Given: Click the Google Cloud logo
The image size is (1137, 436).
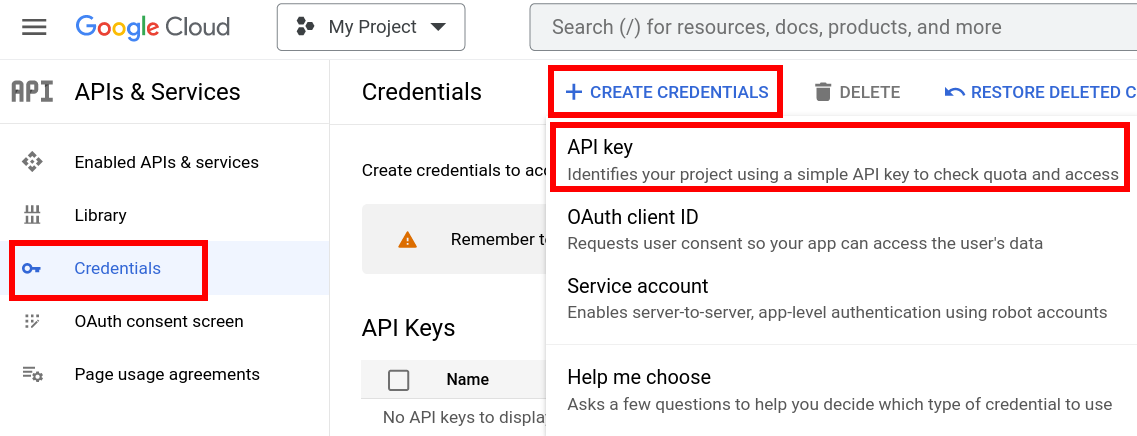Looking at the screenshot, I should tap(152, 28).
